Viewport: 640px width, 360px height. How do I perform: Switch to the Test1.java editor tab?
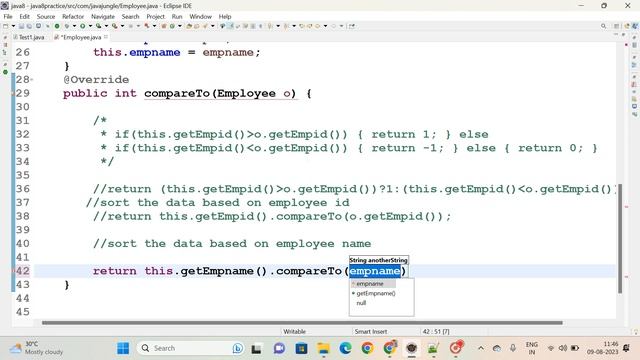click(x=29, y=37)
